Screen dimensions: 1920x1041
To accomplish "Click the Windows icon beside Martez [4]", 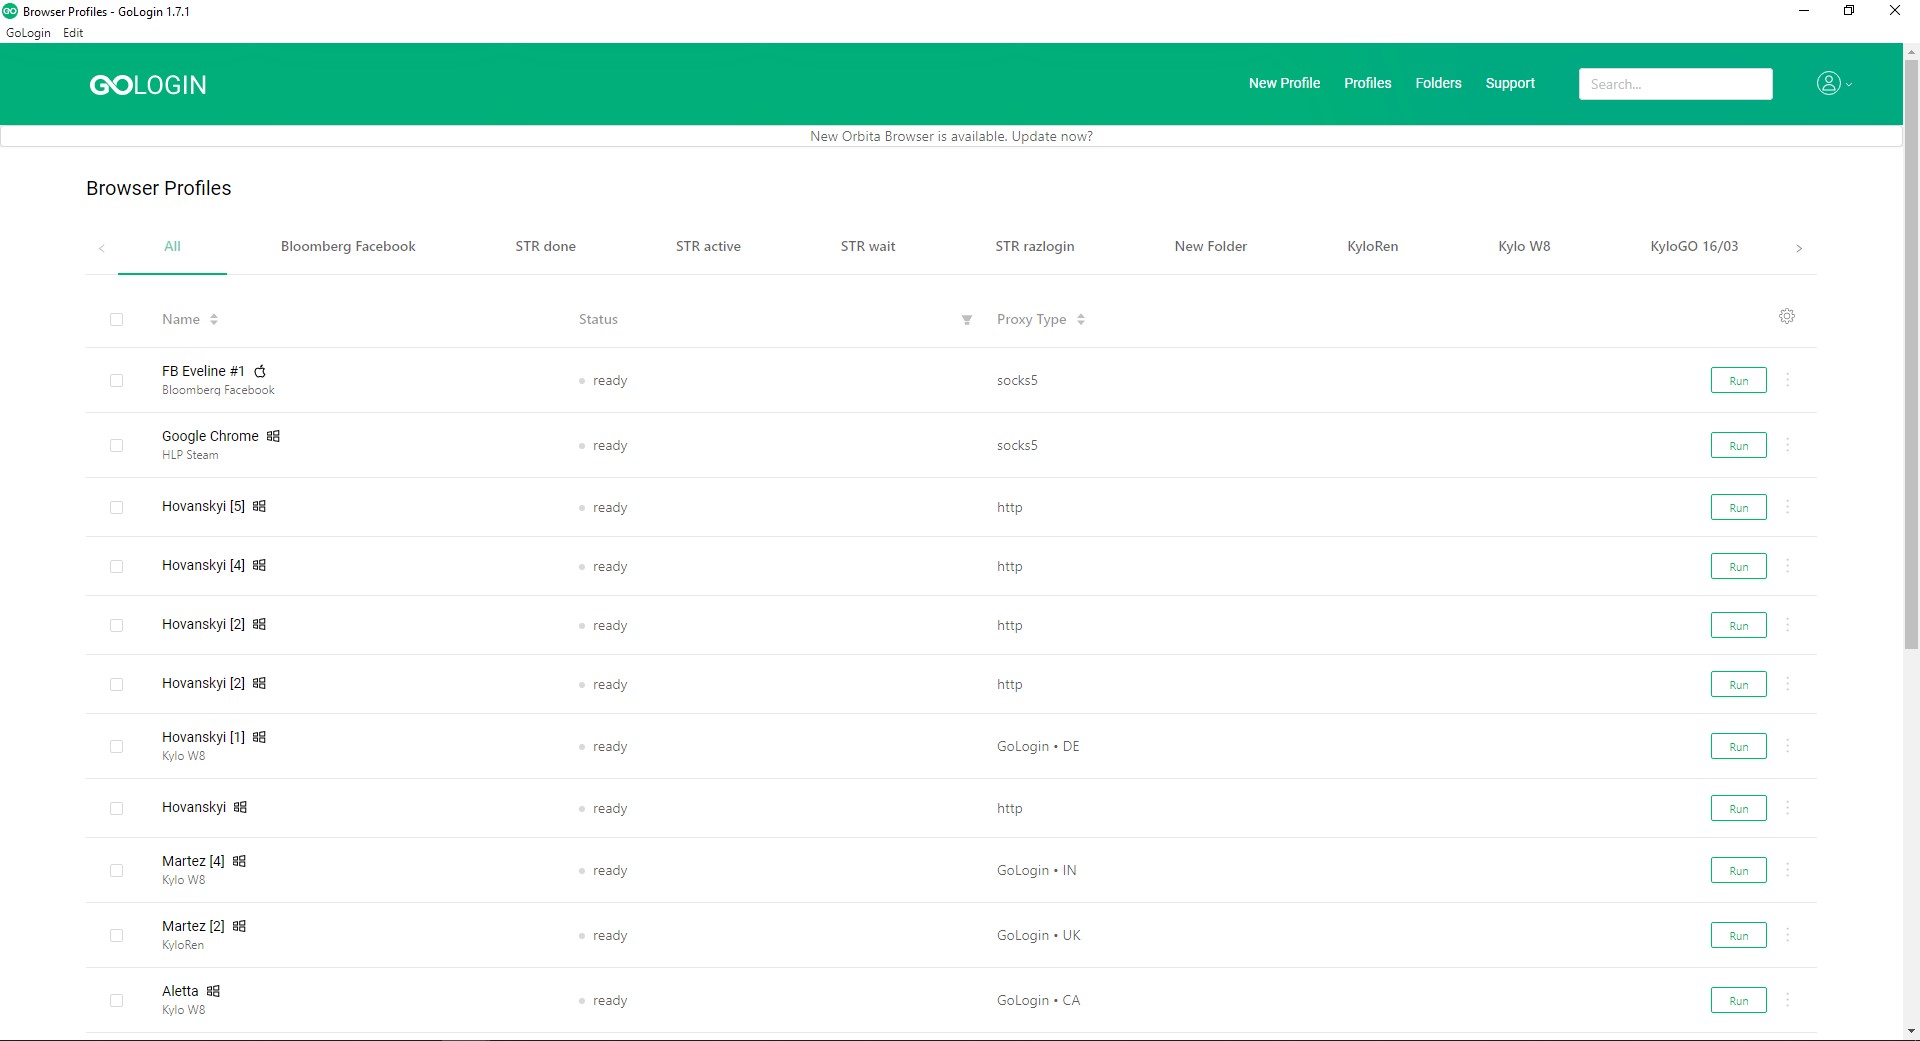I will pos(239,861).
